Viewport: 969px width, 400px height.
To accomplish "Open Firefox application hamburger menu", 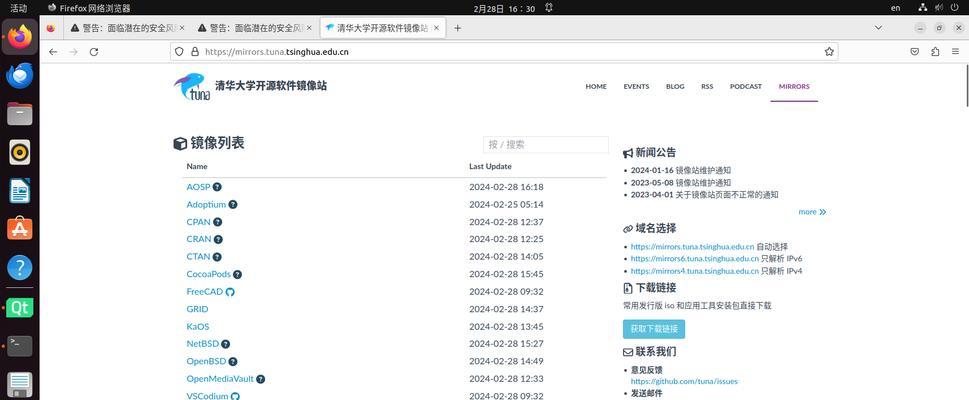I will click(955, 52).
